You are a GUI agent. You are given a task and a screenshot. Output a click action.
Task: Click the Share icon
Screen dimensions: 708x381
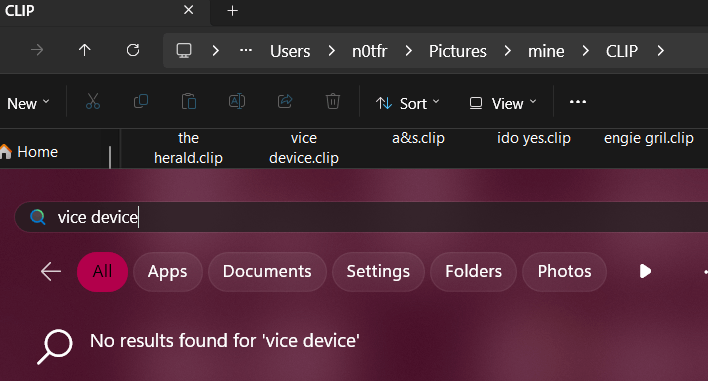(x=285, y=101)
